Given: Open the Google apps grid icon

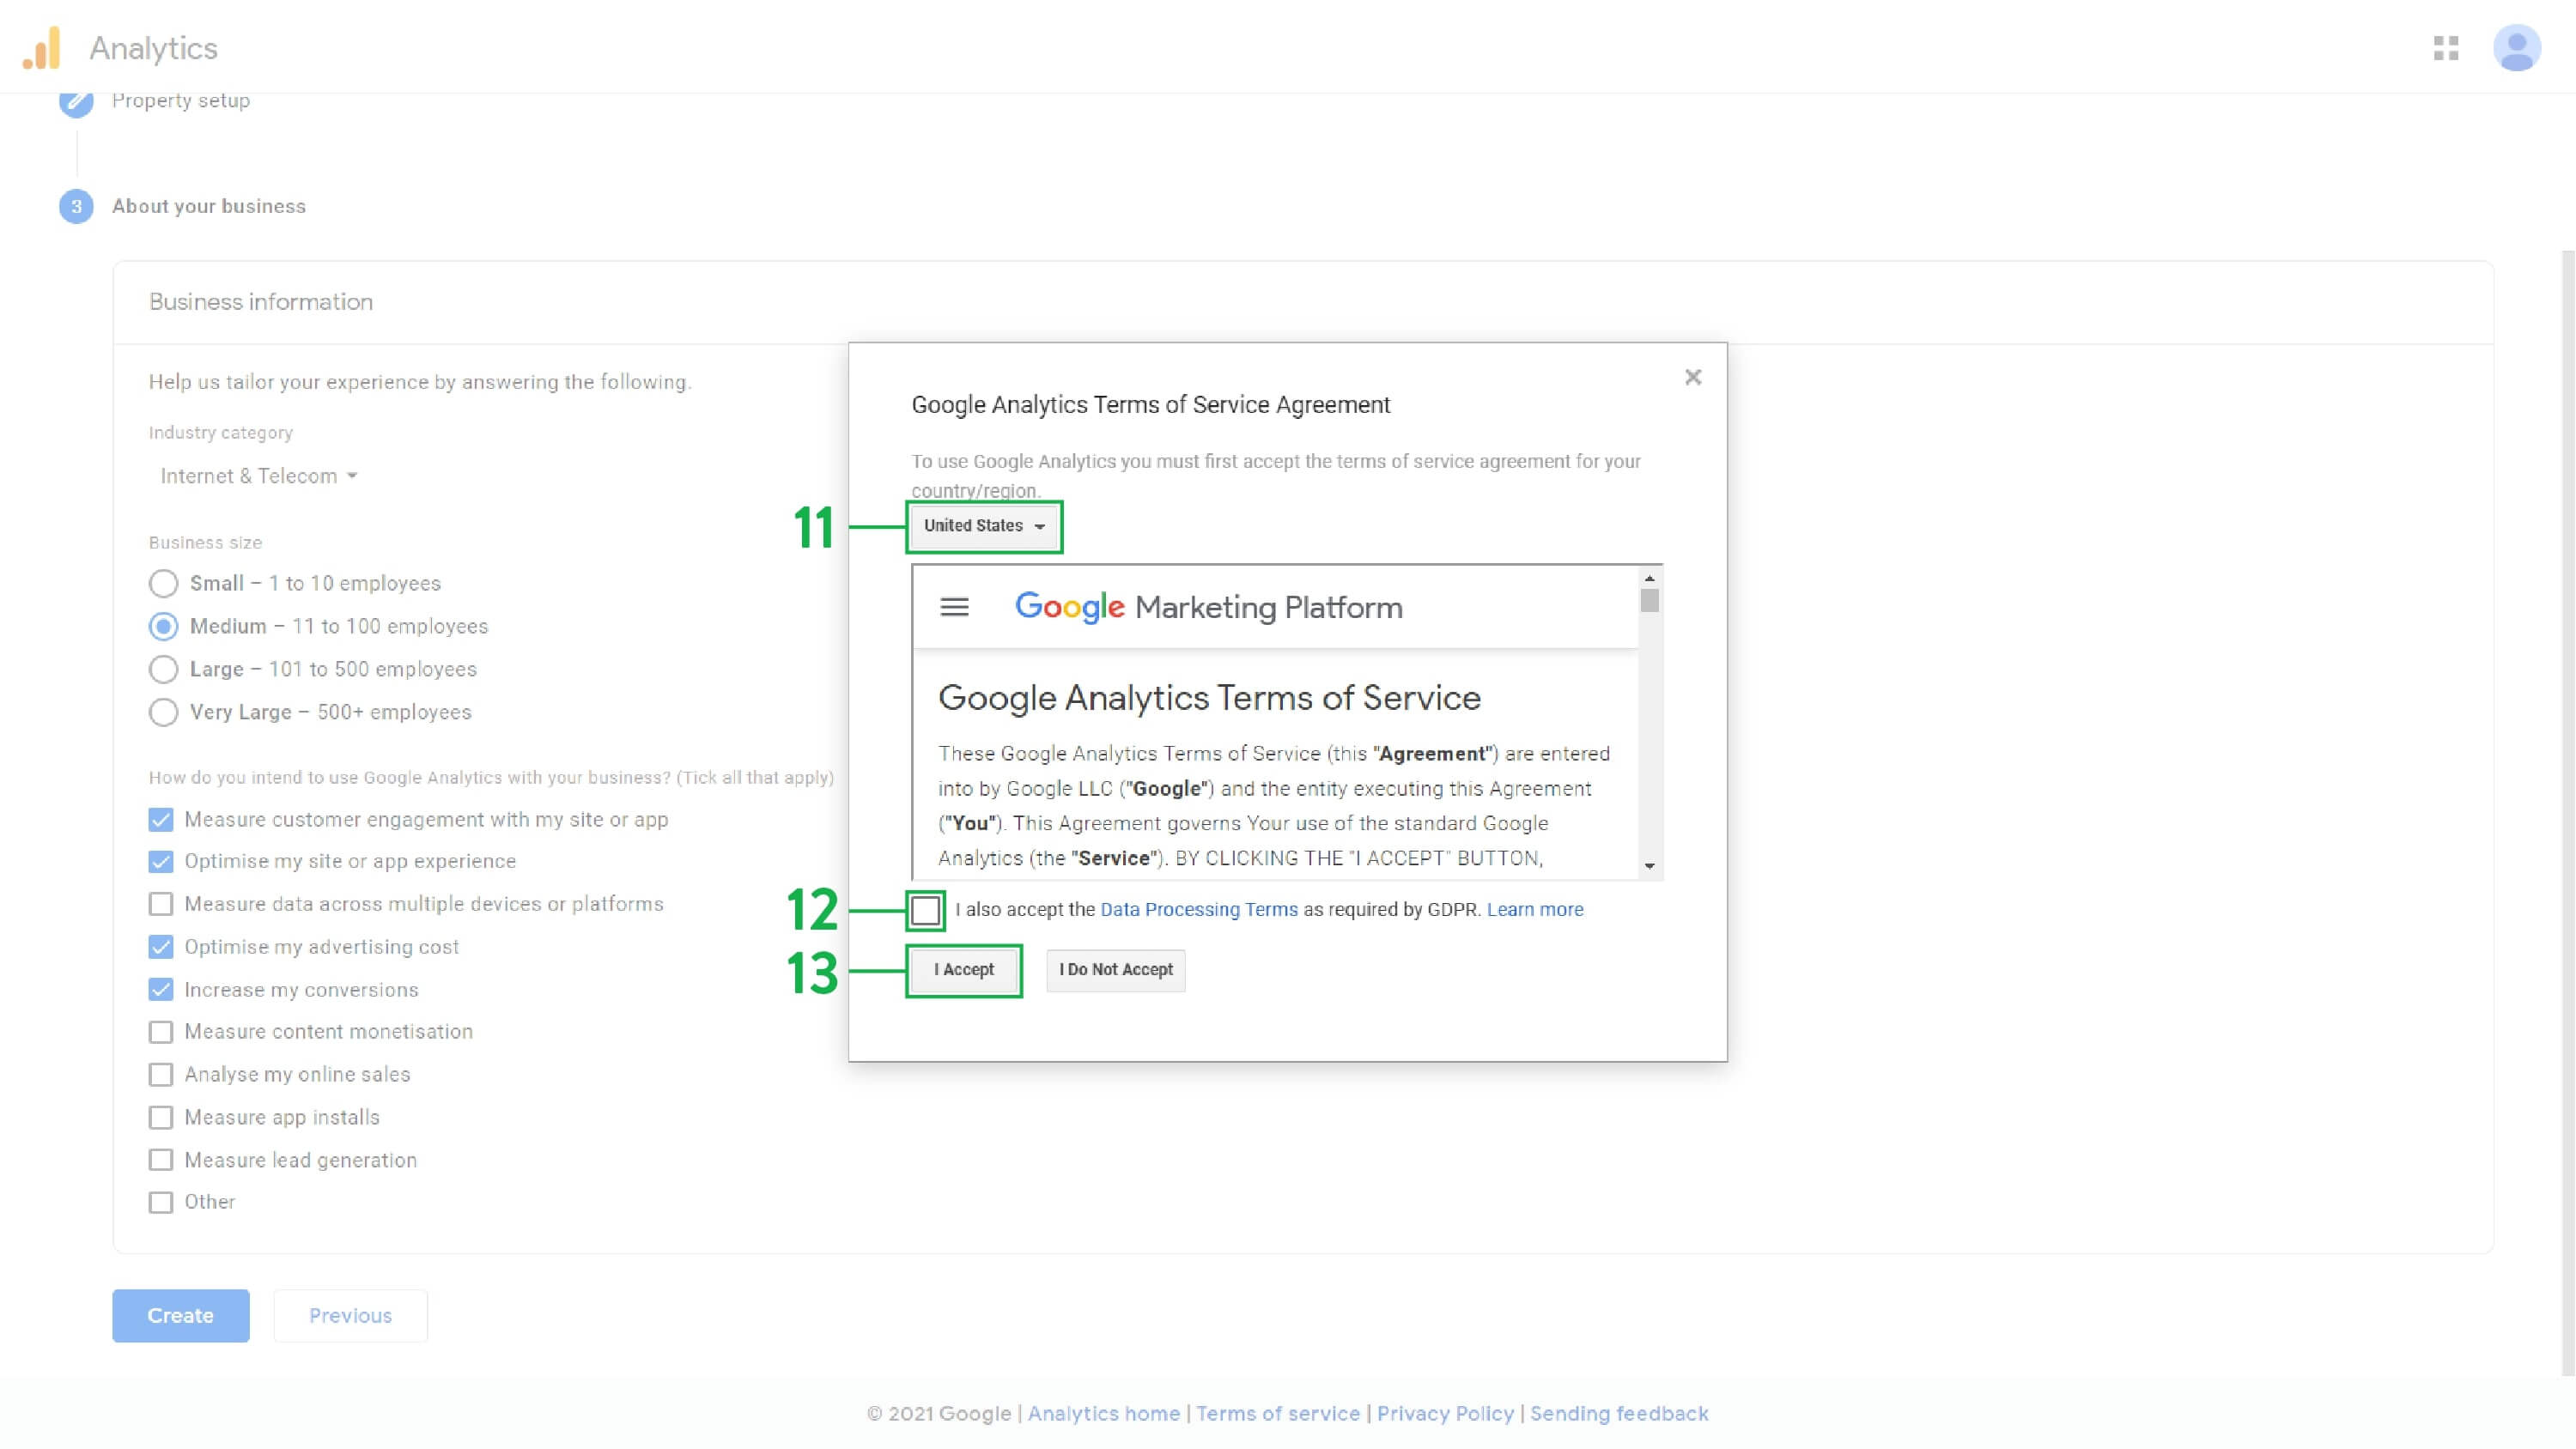Looking at the screenshot, I should [2447, 47].
